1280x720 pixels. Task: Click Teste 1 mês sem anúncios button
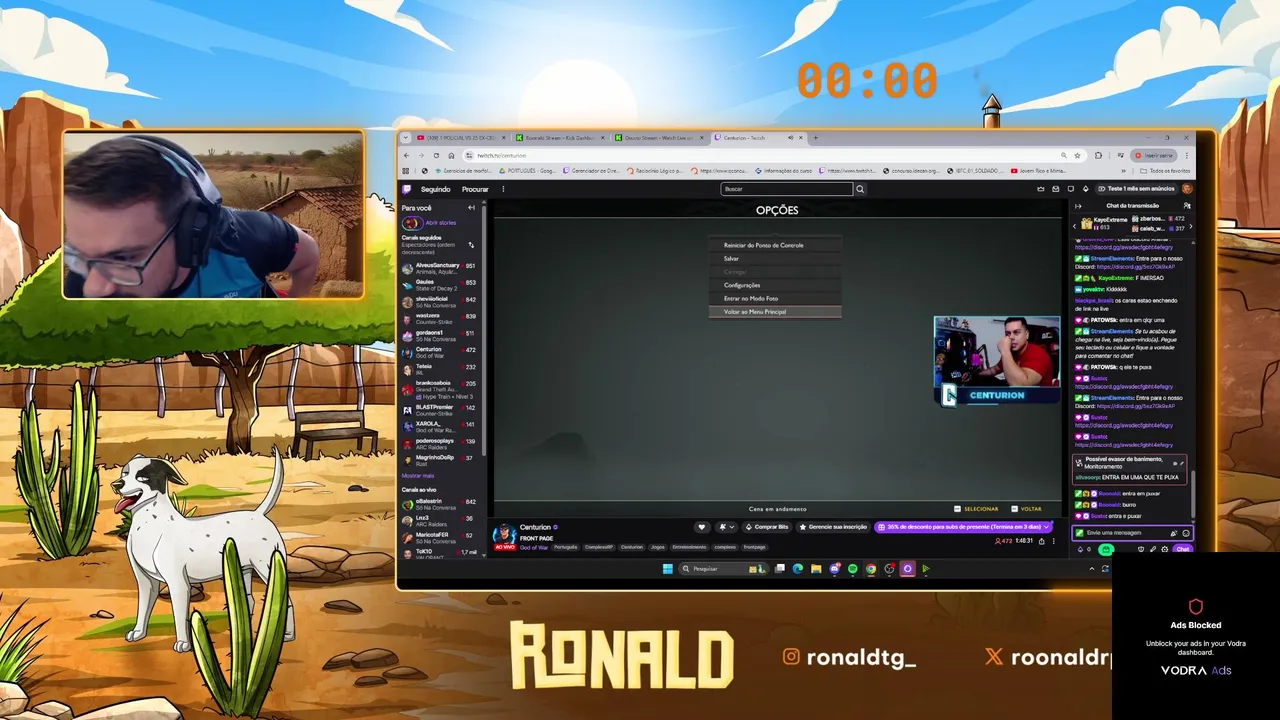[1136, 189]
